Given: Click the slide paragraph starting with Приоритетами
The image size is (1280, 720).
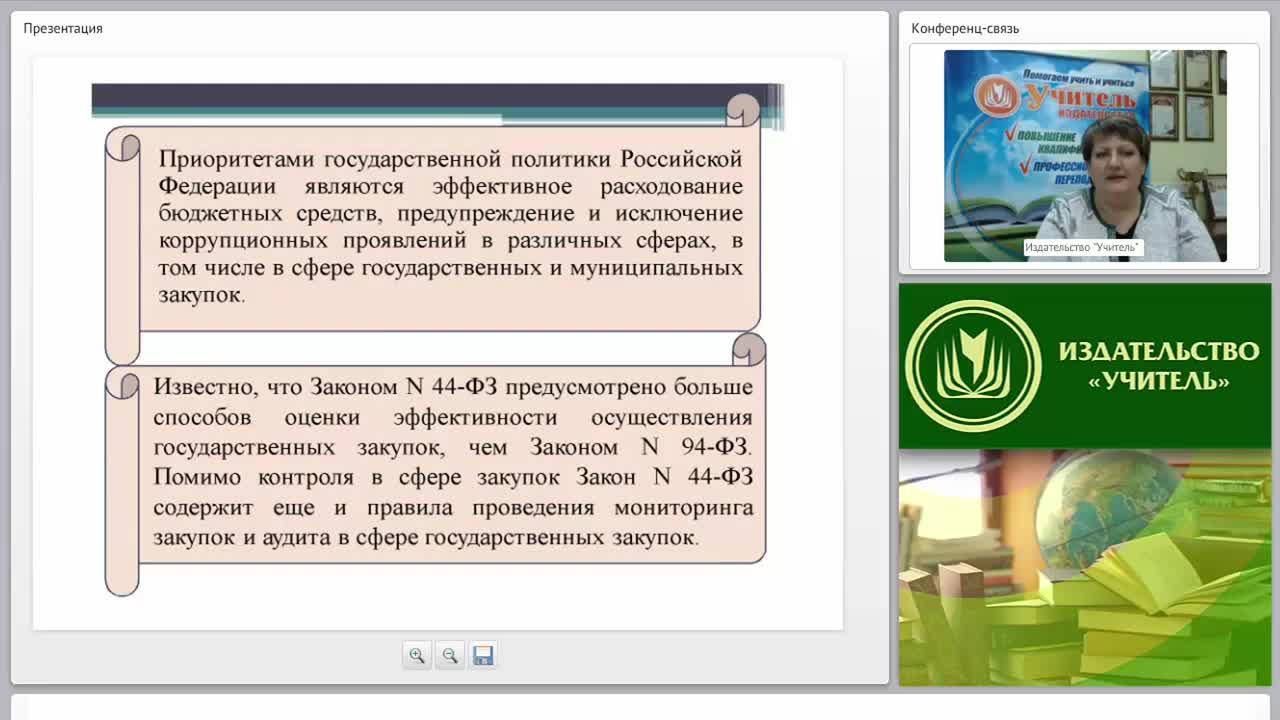Looking at the screenshot, I should [x=450, y=227].
